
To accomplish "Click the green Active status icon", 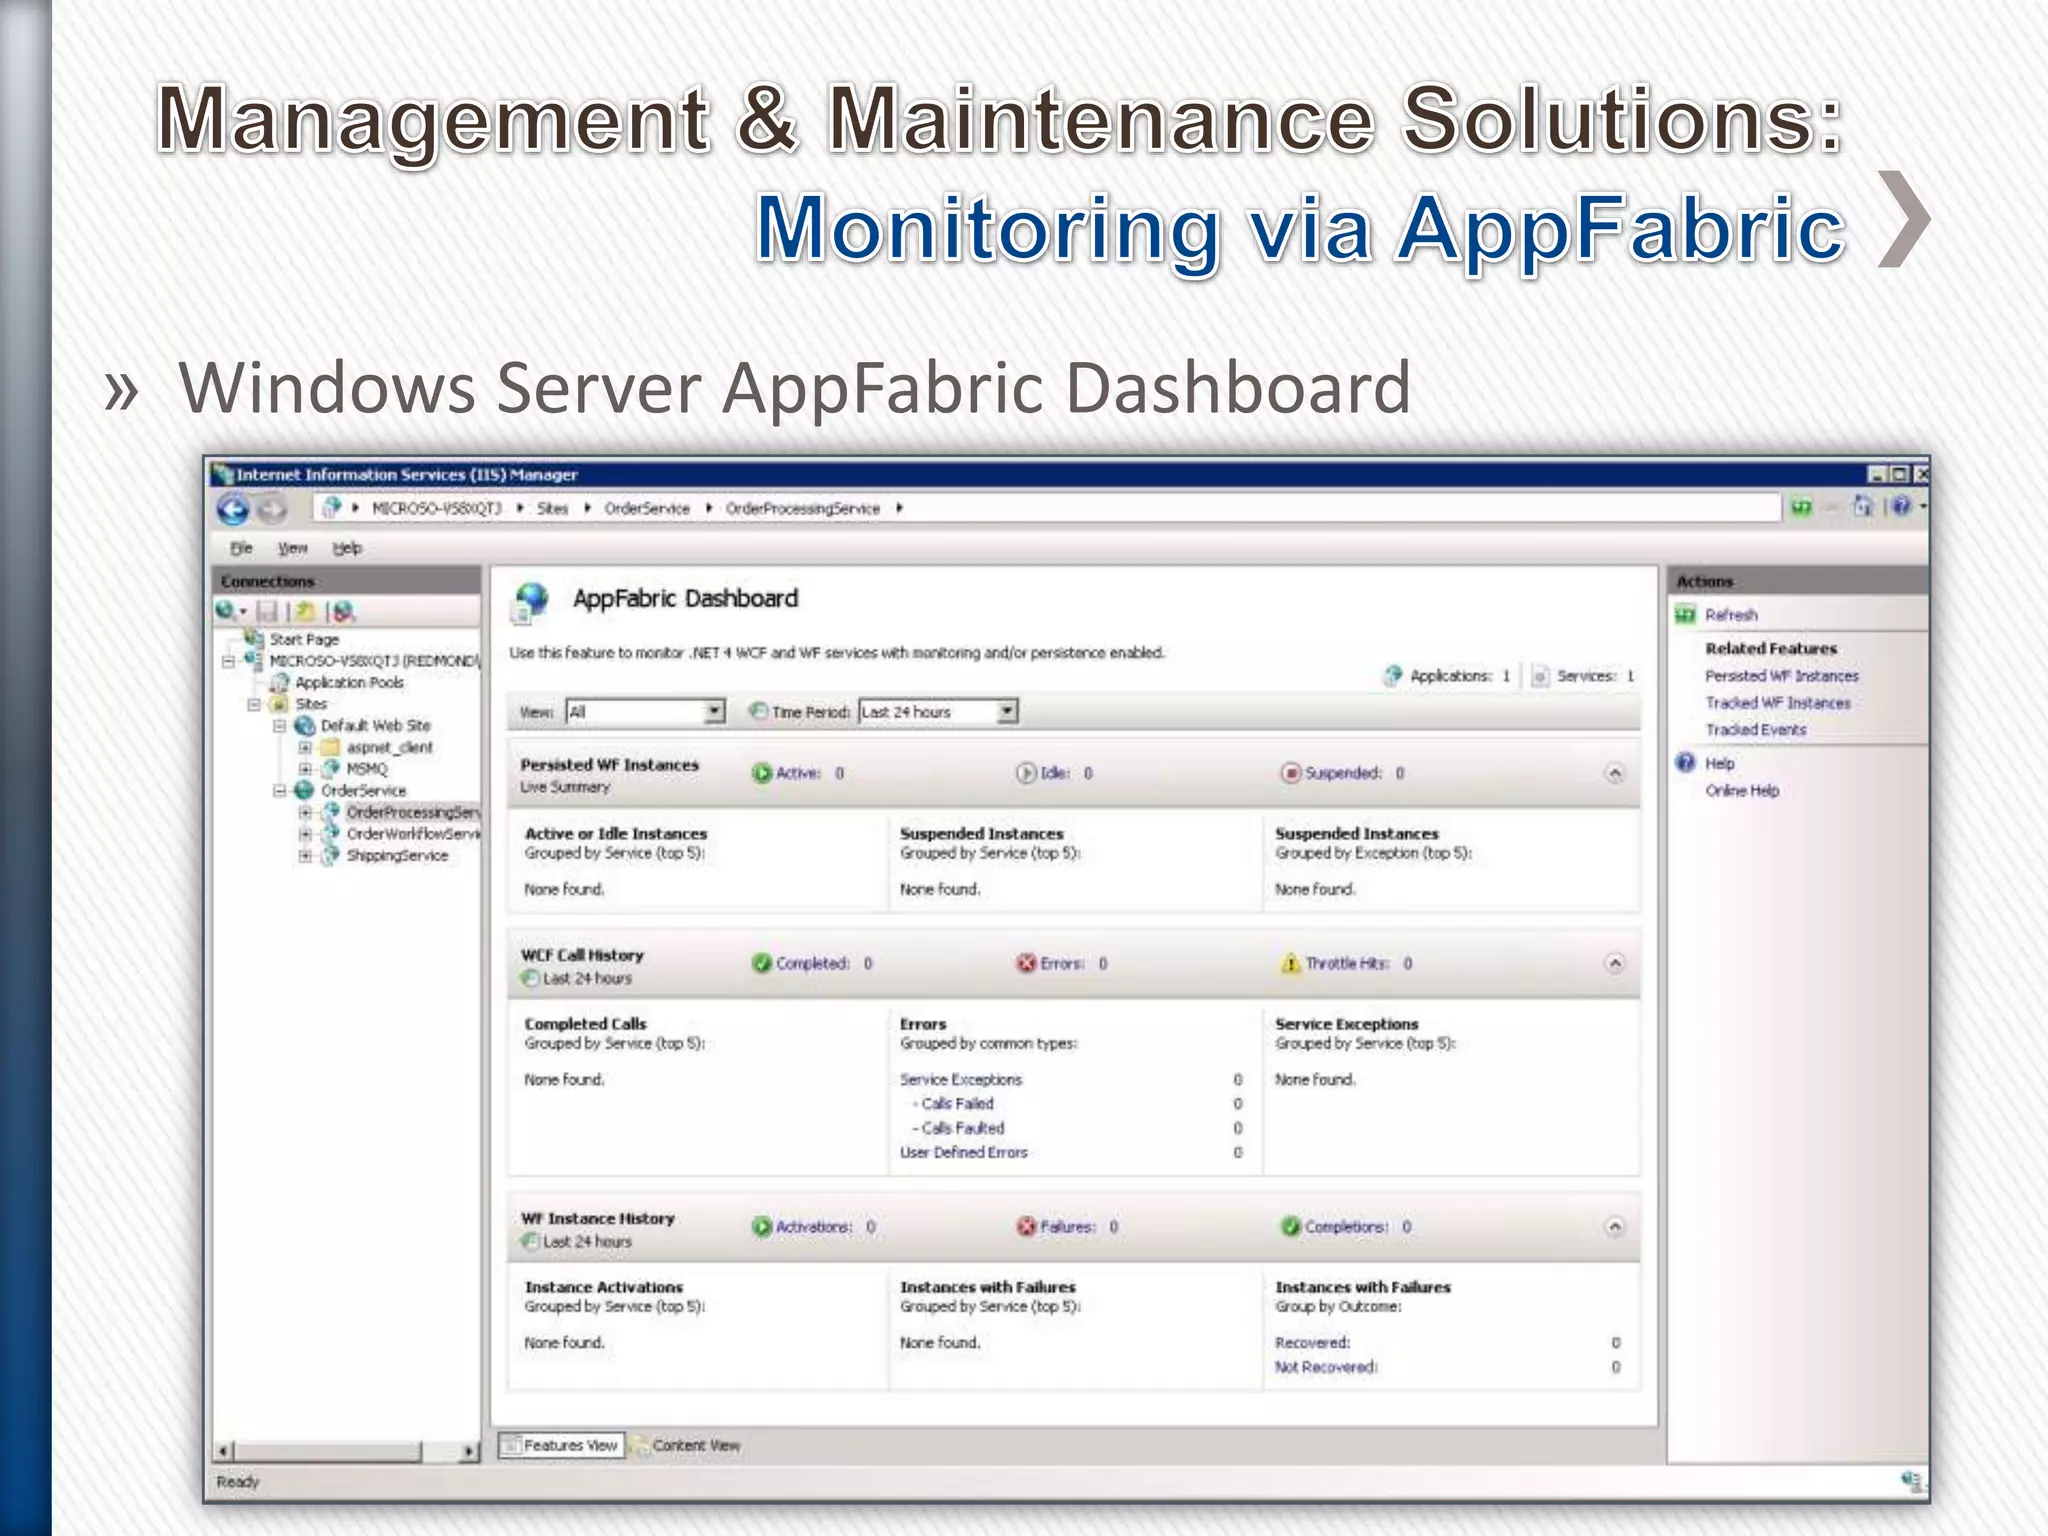I will pos(762,773).
